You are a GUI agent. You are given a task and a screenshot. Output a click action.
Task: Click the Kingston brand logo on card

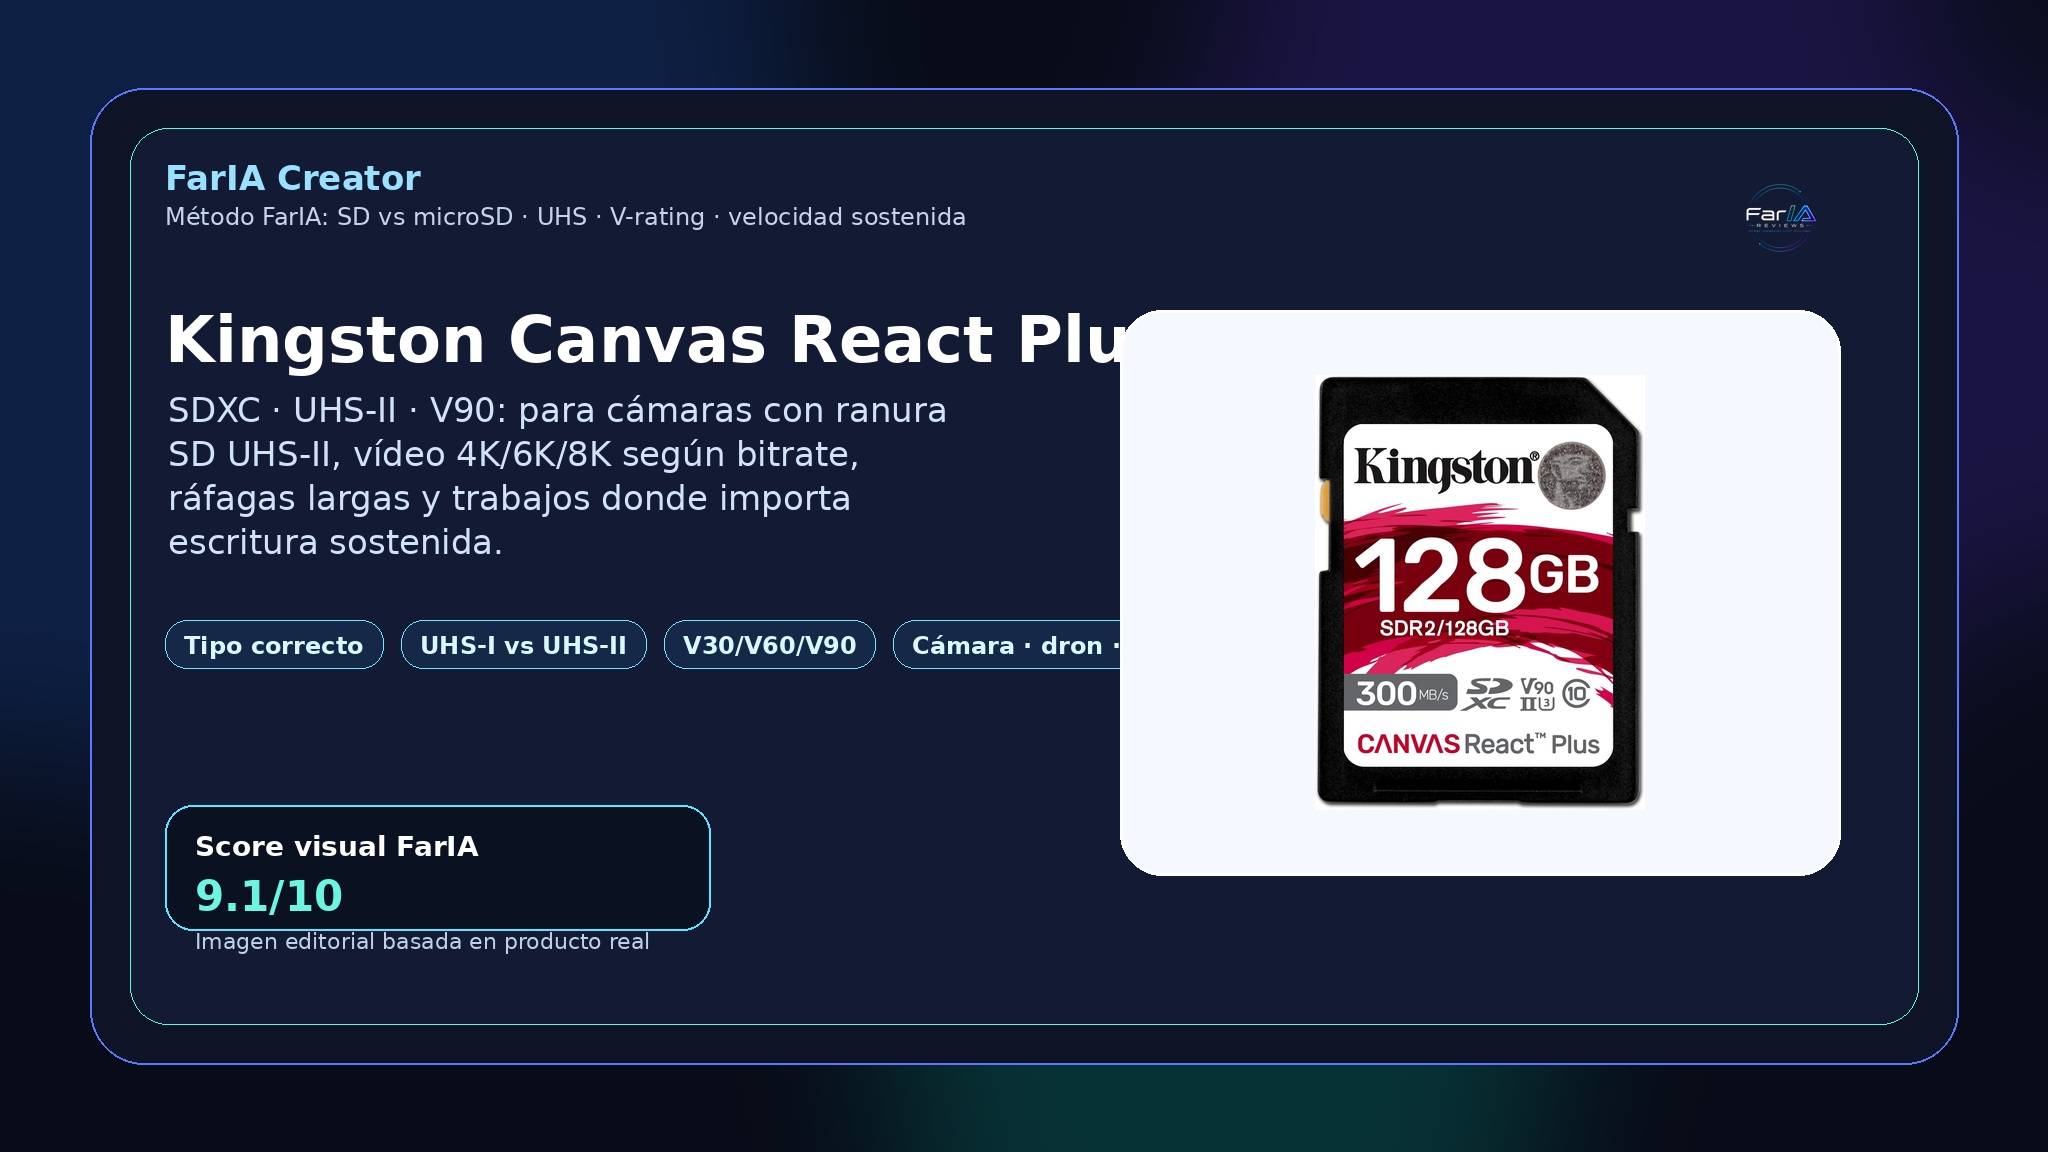(1447, 468)
